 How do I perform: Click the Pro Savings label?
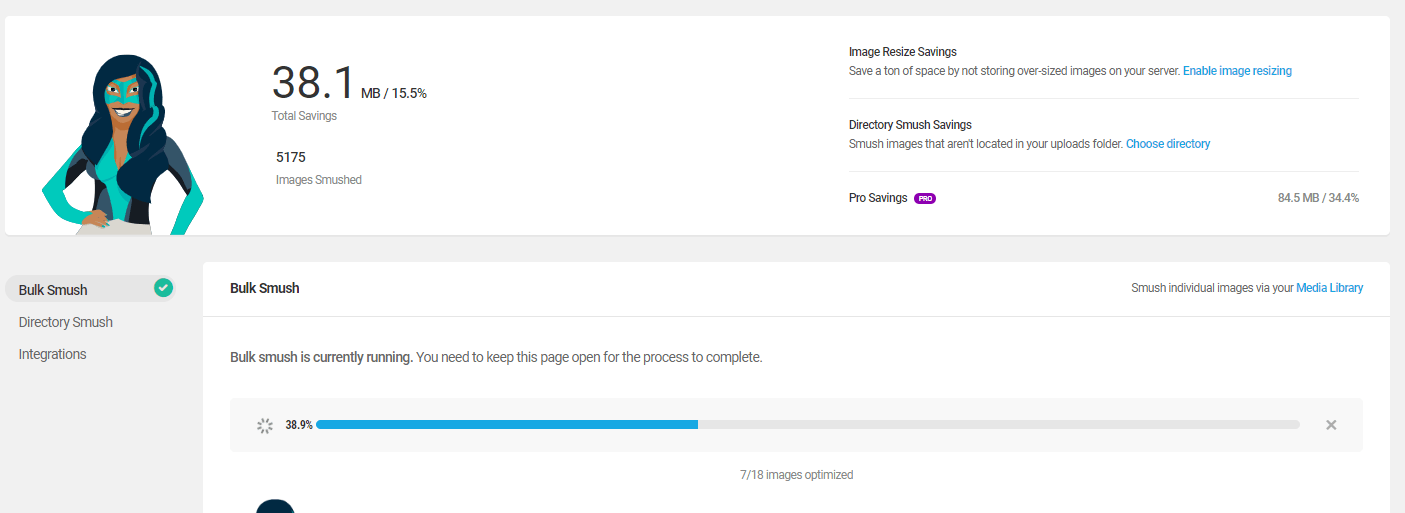[878, 198]
